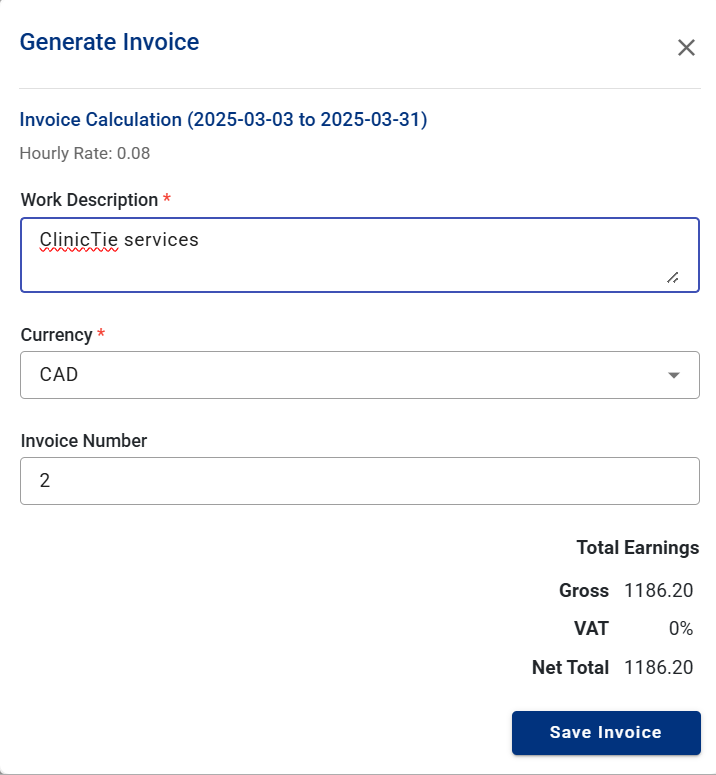Image resolution: width=716 pixels, height=775 pixels.
Task: Click the 'Net Total' label
Action: pos(570,668)
